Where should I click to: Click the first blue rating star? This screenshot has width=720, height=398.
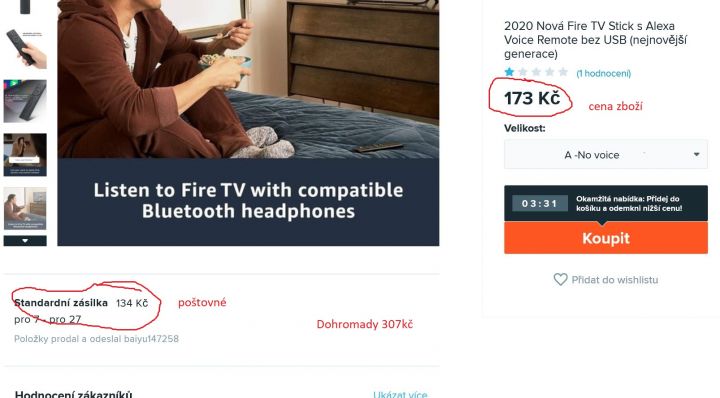coord(509,72)
